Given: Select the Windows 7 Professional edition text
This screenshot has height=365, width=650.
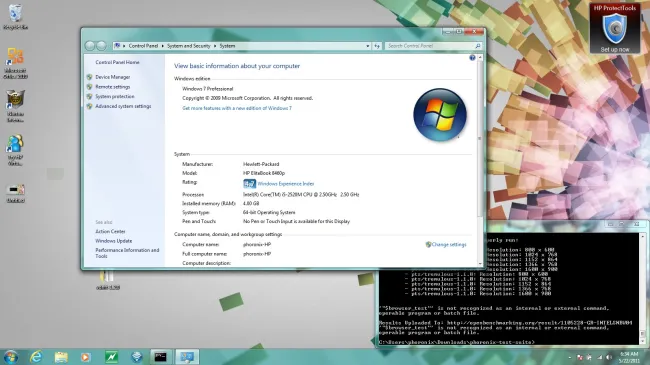Looking at the screenshot, I should [208, 89].
